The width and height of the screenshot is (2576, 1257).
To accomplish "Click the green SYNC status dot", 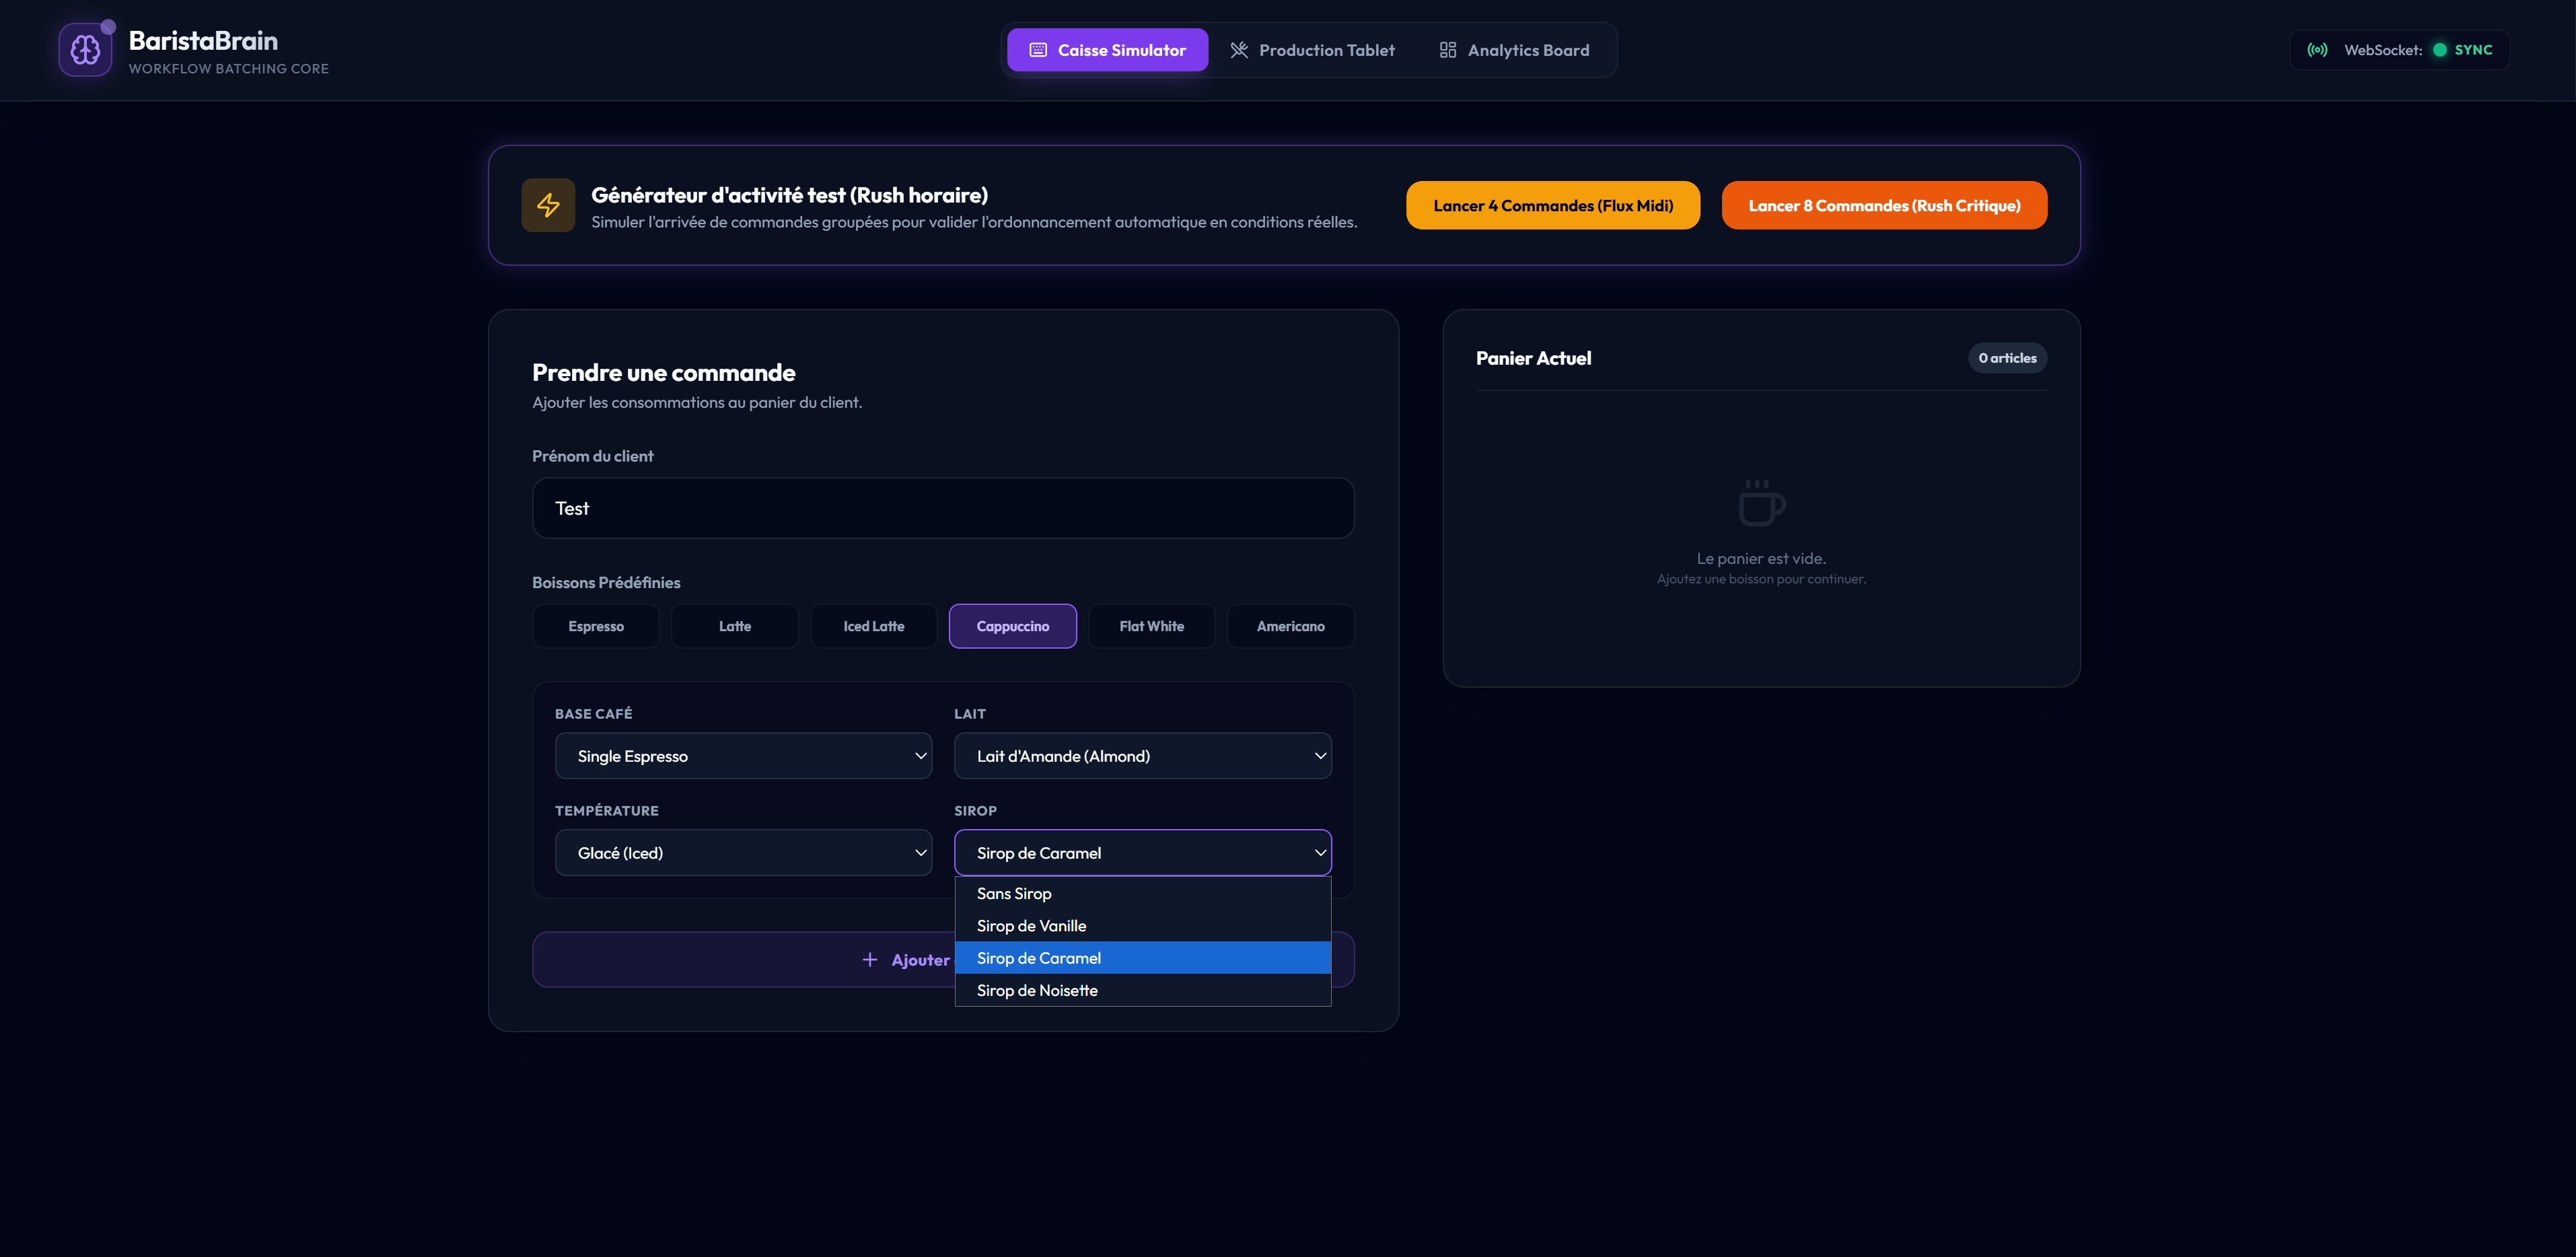I will pyautogui.click(x=2440, y=50).
